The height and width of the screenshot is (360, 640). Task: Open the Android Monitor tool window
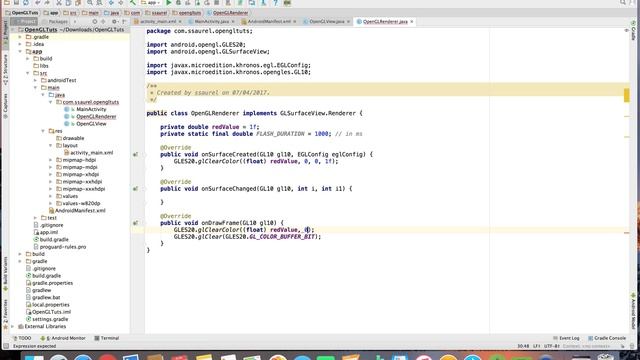click(x=63, y=338)
